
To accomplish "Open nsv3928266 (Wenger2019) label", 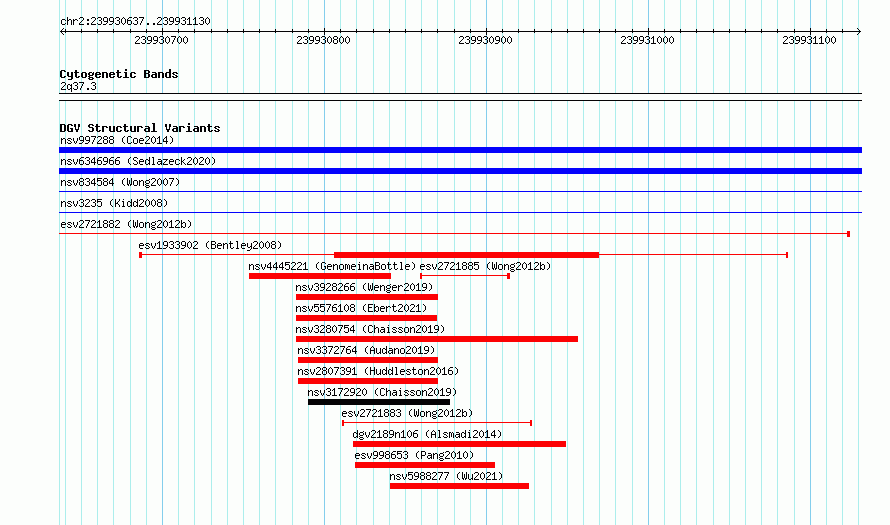I will click(x=364, y=287).
